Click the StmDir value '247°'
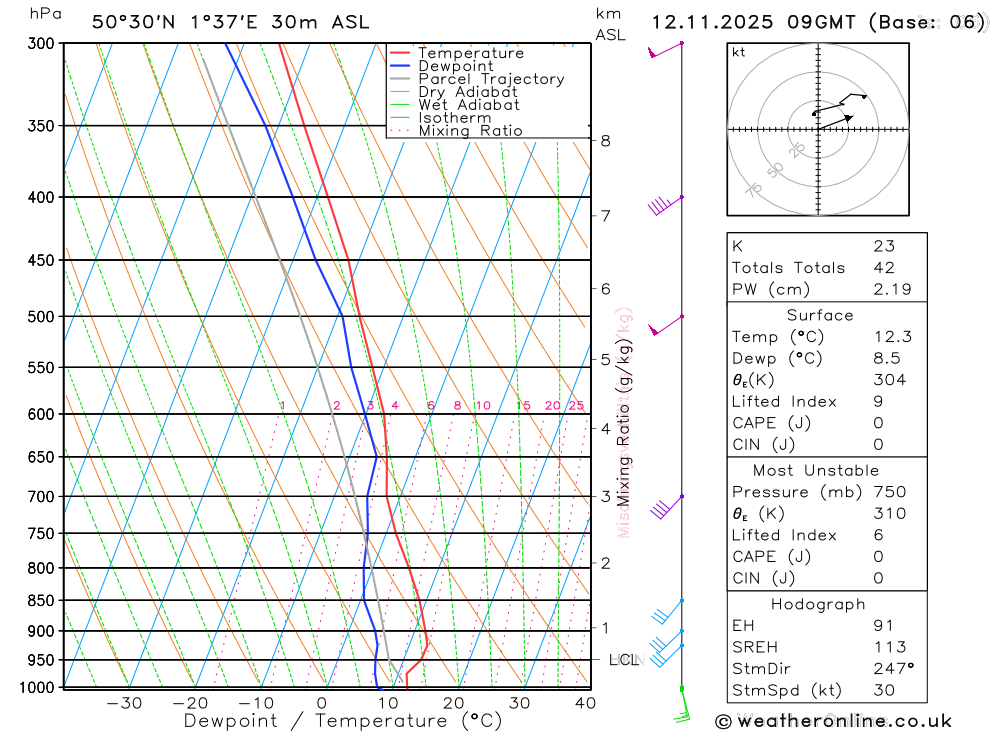 (893, 669)
